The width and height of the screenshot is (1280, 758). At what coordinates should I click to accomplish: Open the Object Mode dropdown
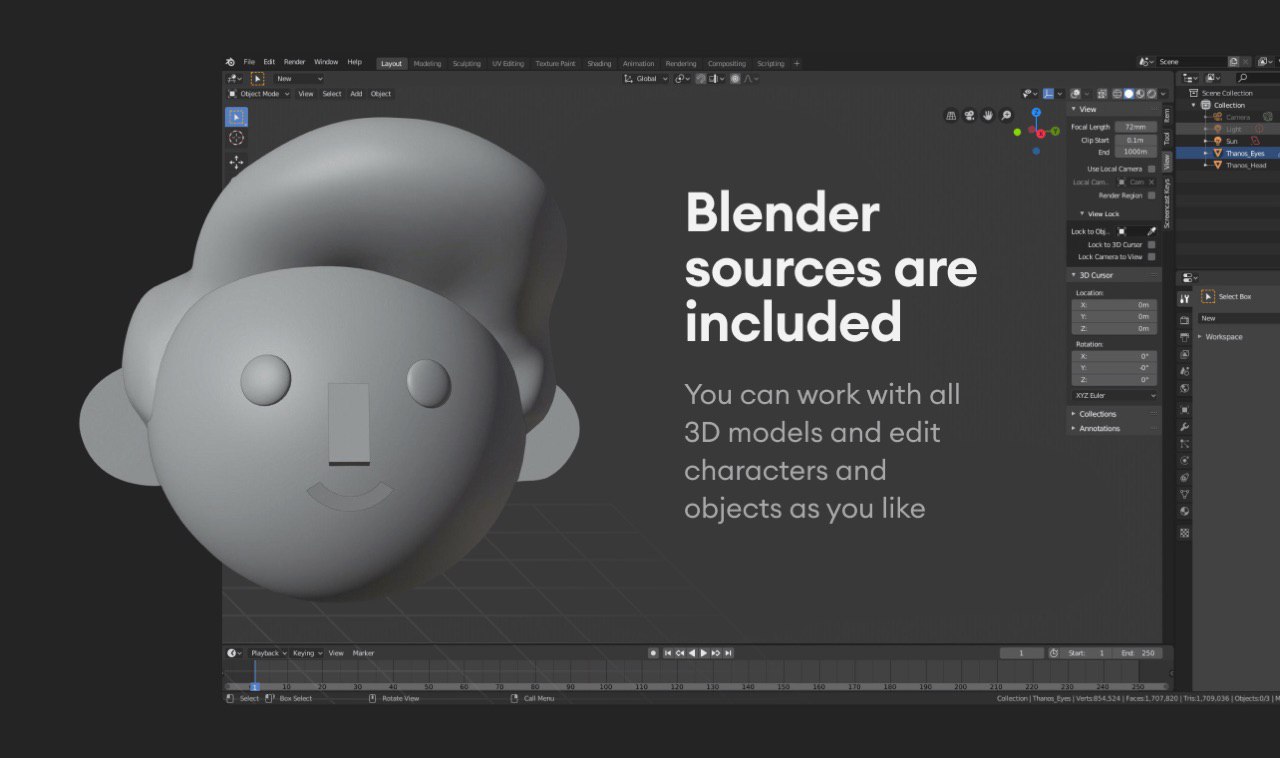[x=258, y=94]
